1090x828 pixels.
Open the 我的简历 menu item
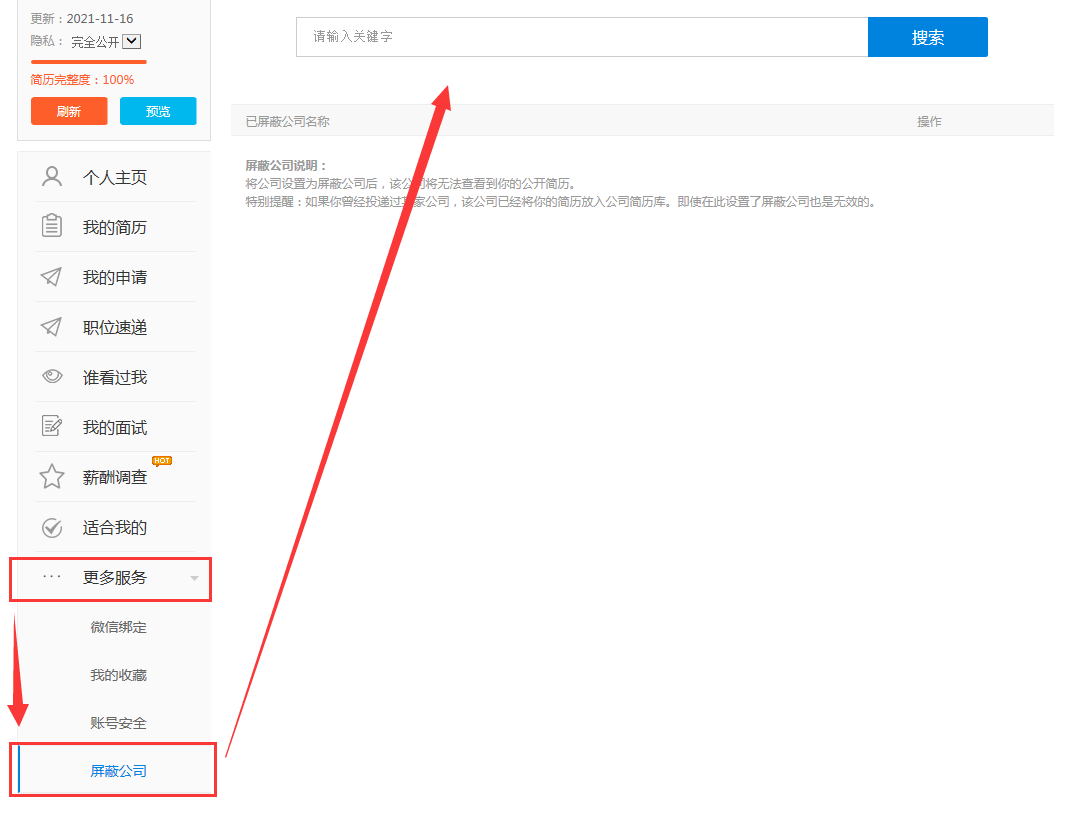click(115, 227)
